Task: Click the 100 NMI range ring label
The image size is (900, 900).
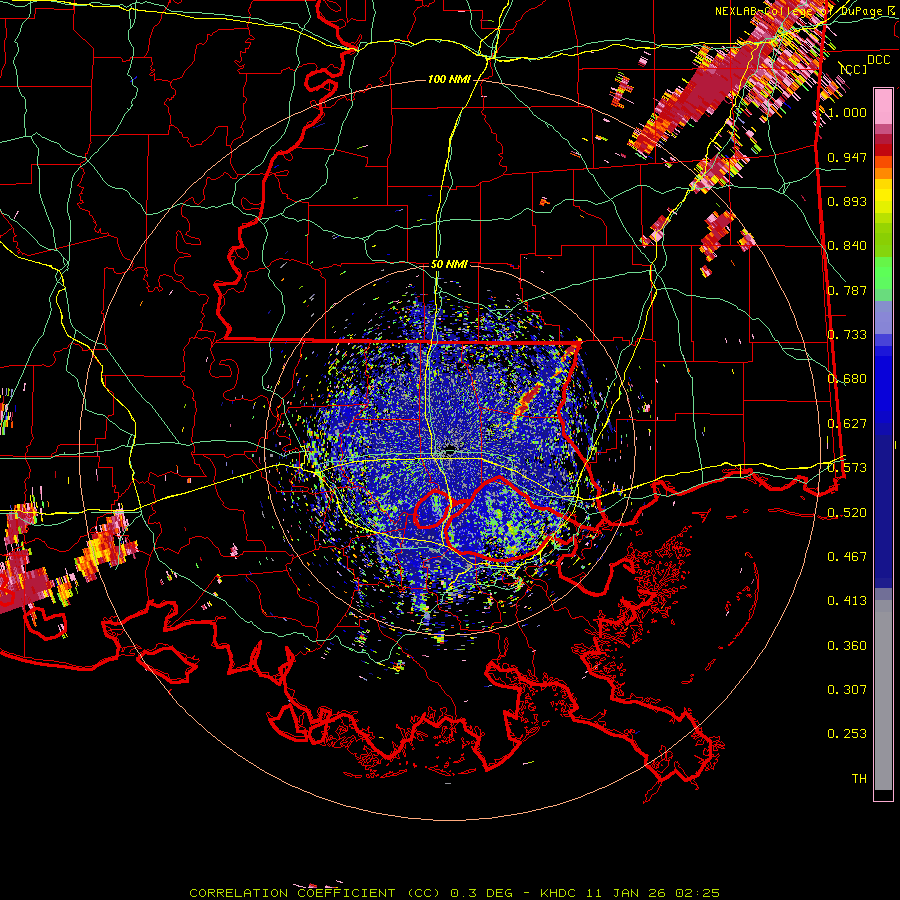Action: pyautogui.click(x=449, y=79)
